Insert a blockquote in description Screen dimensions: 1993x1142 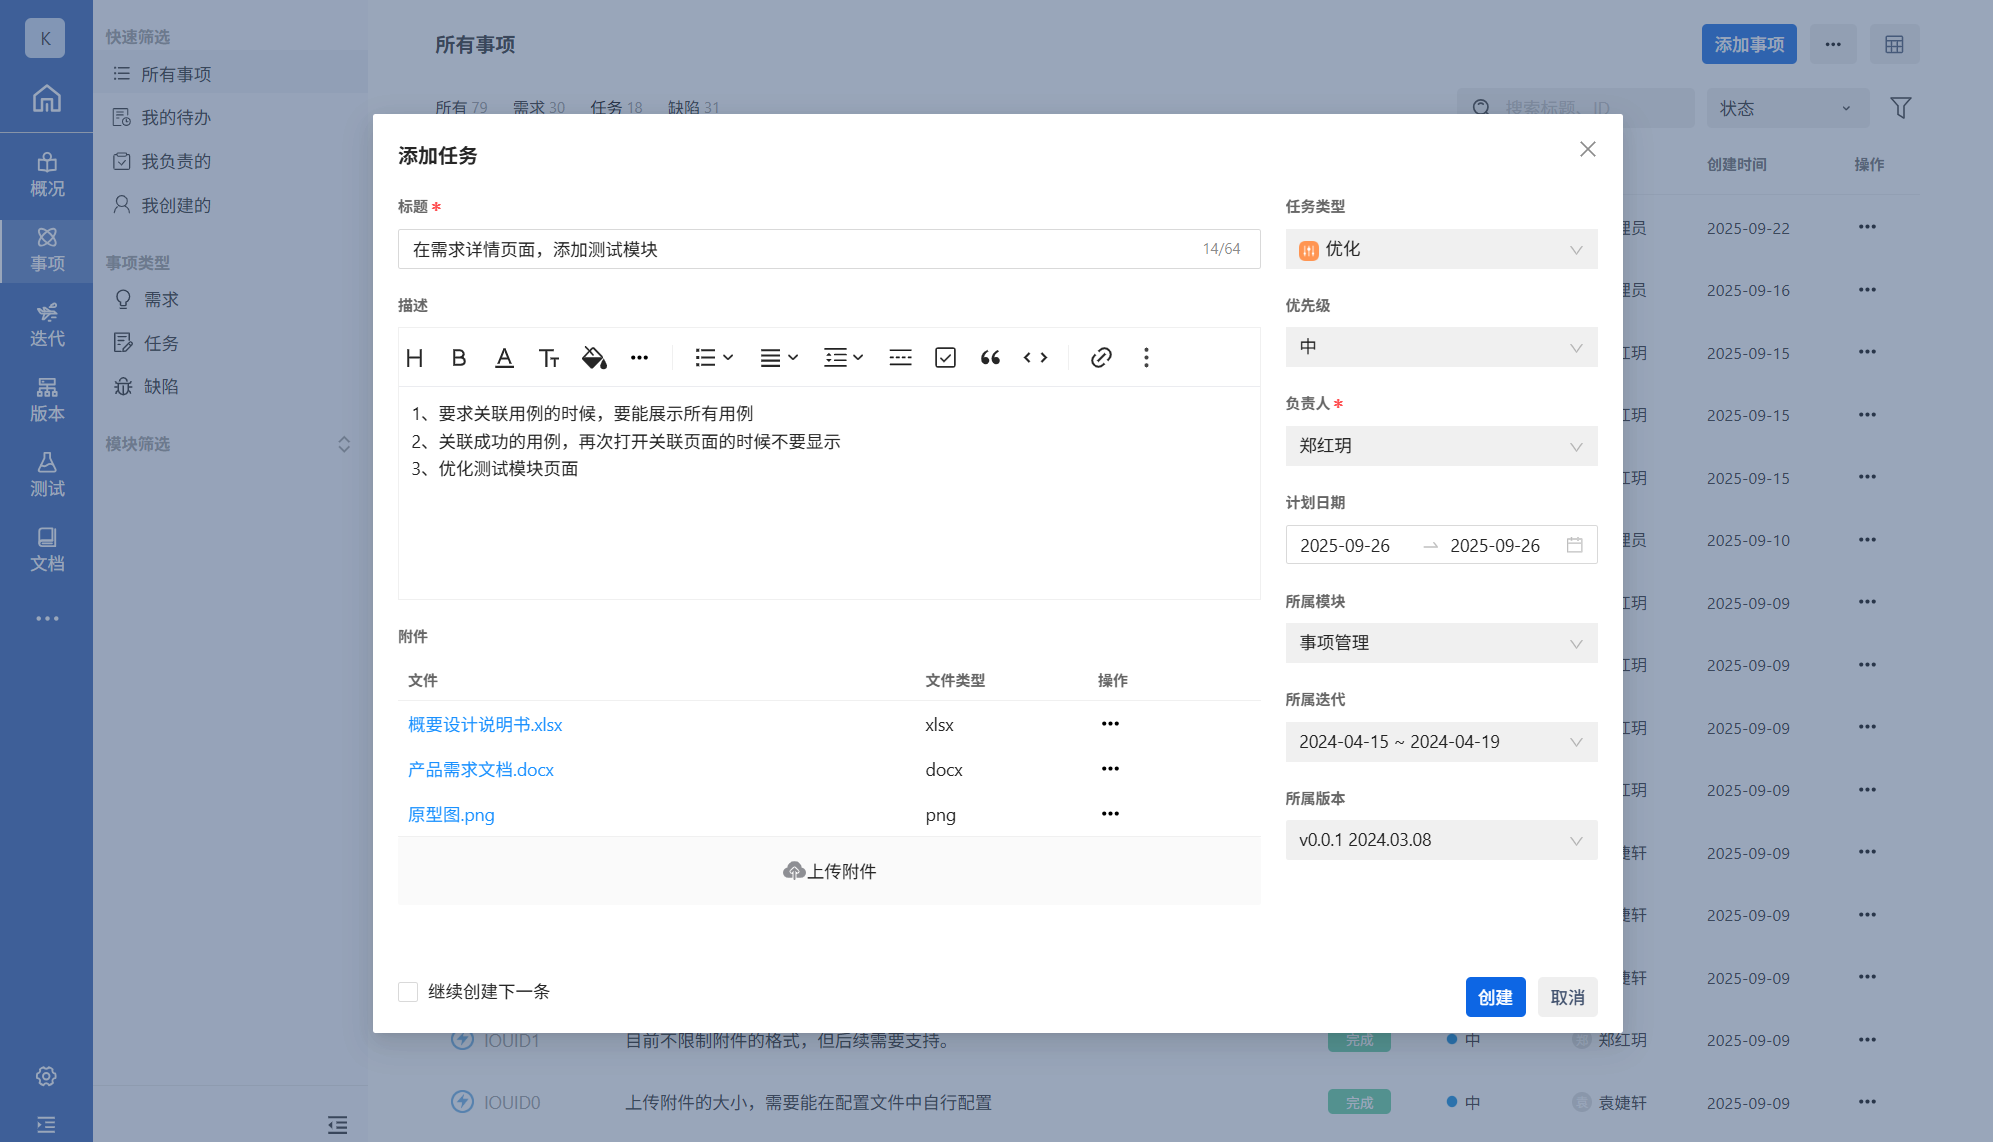point(990,358)
